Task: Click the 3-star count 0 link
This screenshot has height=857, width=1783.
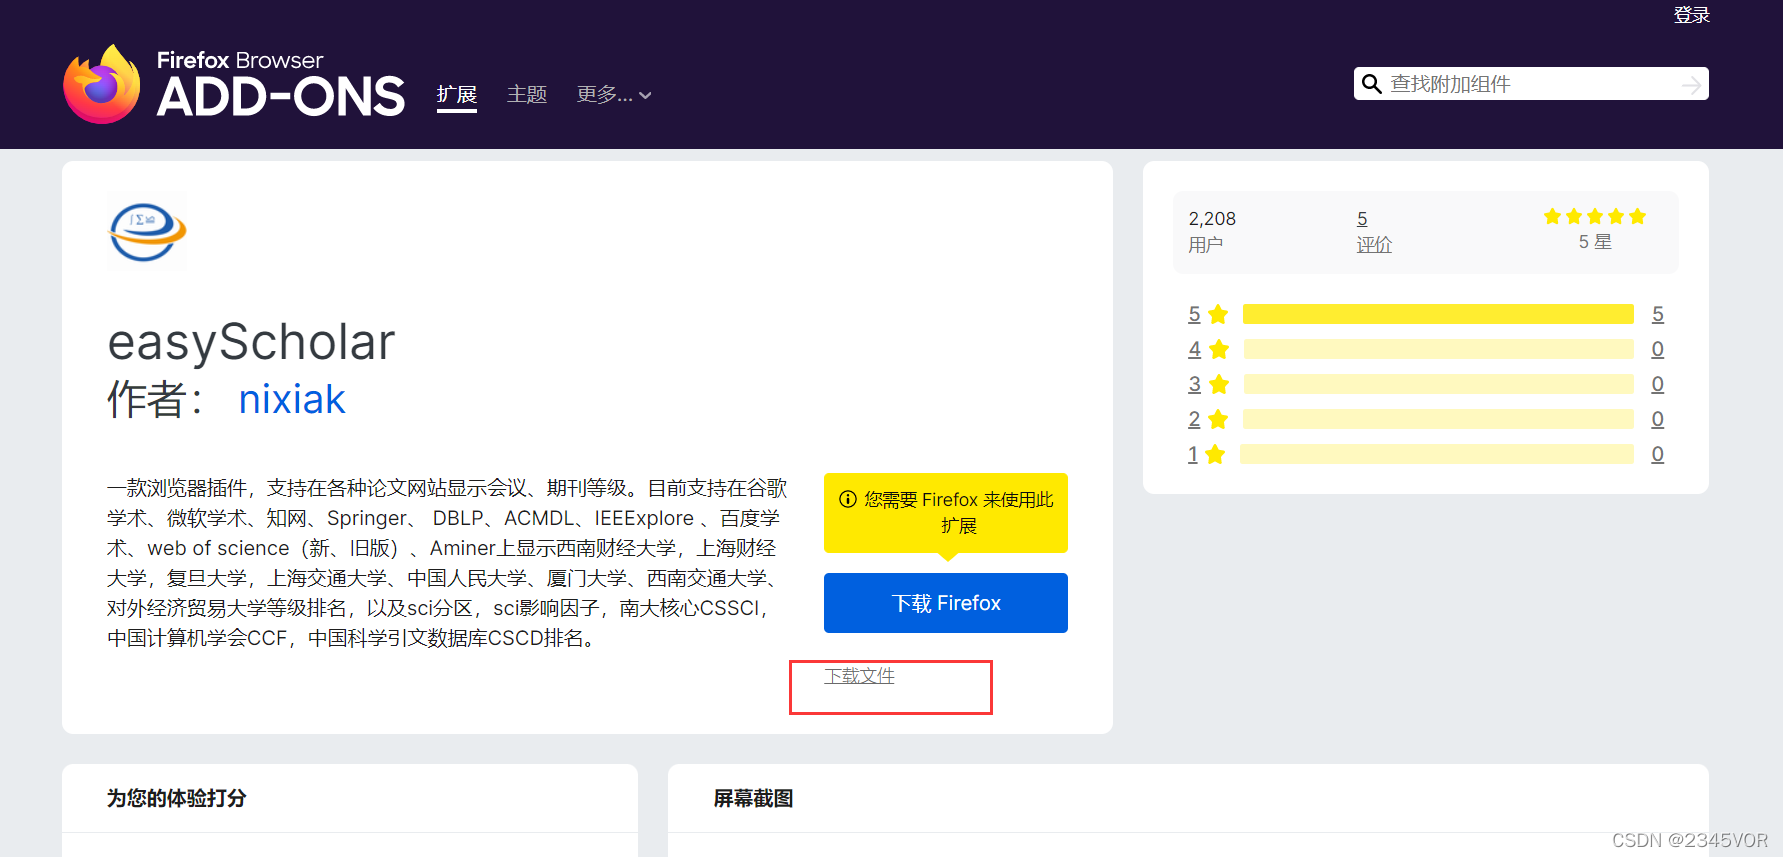Action: point(1658,384)
